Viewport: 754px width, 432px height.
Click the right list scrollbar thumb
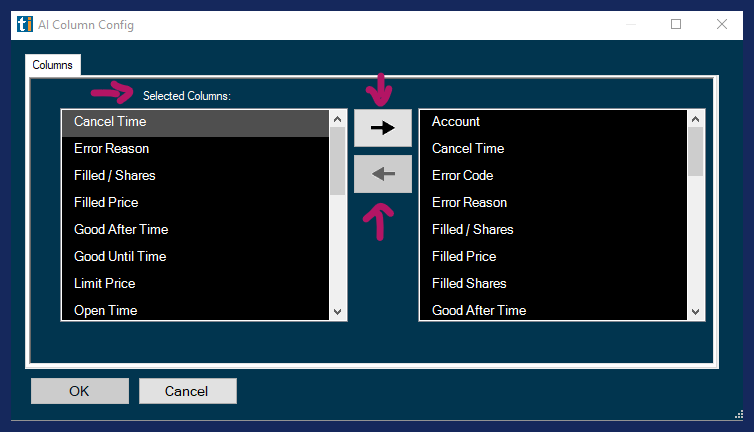click(x=696, y=150)
